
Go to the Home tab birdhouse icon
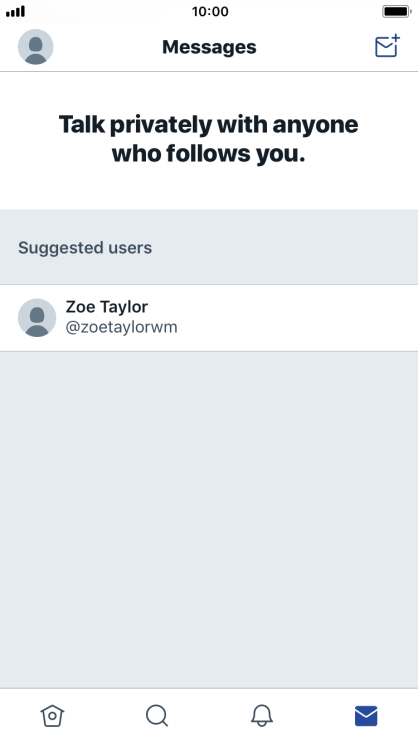(x=52, y=716)
